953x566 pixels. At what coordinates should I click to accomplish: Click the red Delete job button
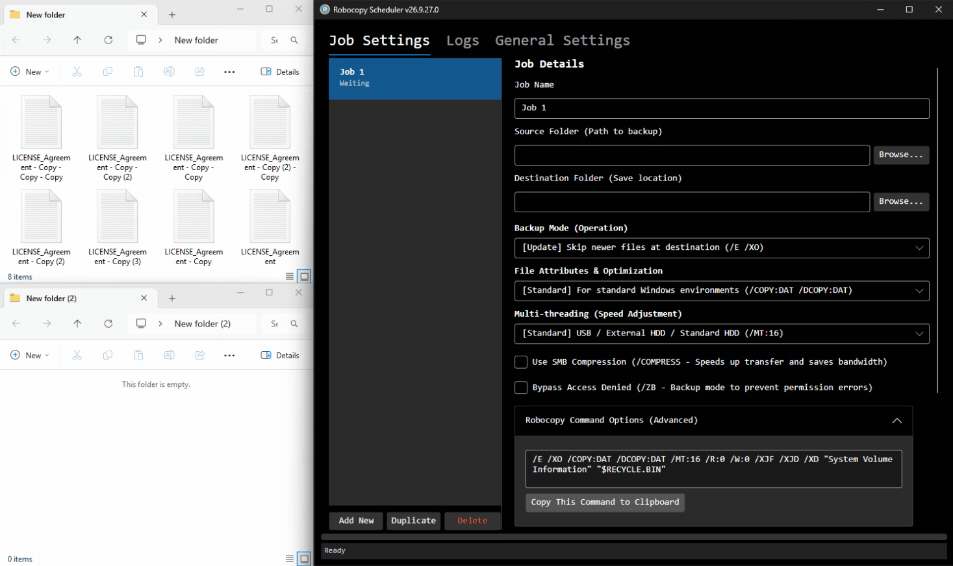(x=472, y=521)
